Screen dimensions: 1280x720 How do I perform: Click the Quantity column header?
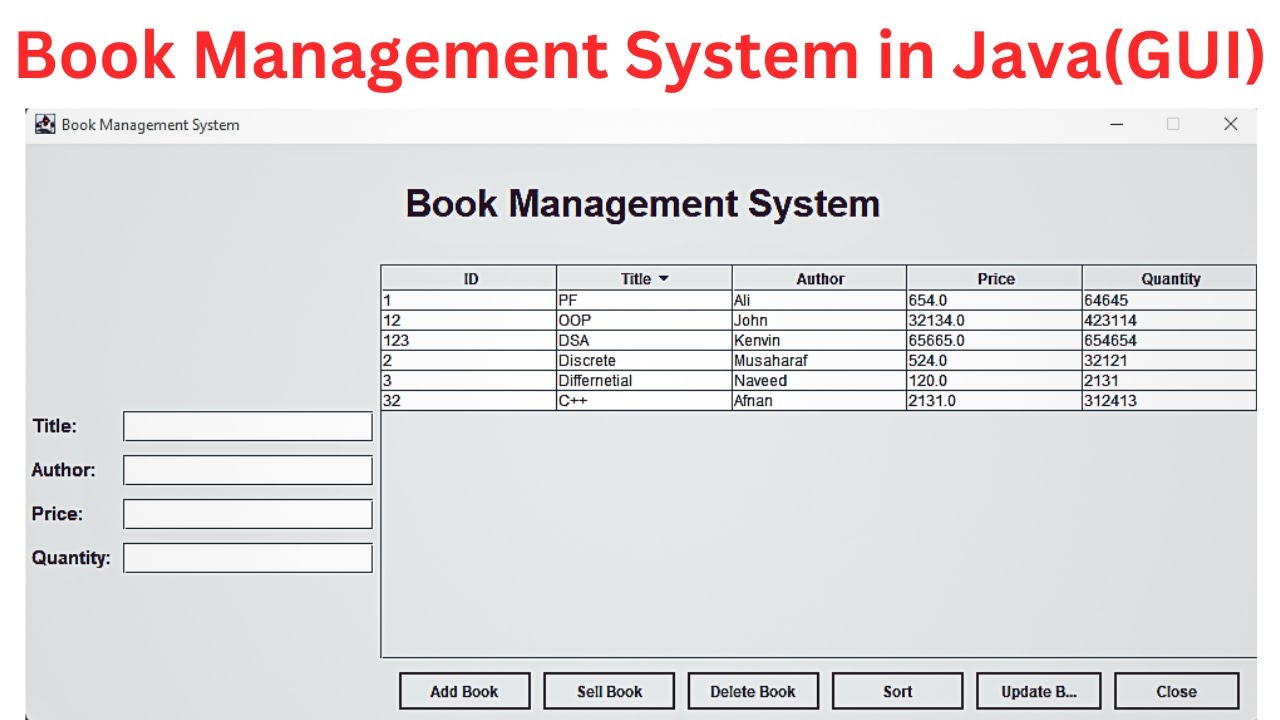[1169, 278]
